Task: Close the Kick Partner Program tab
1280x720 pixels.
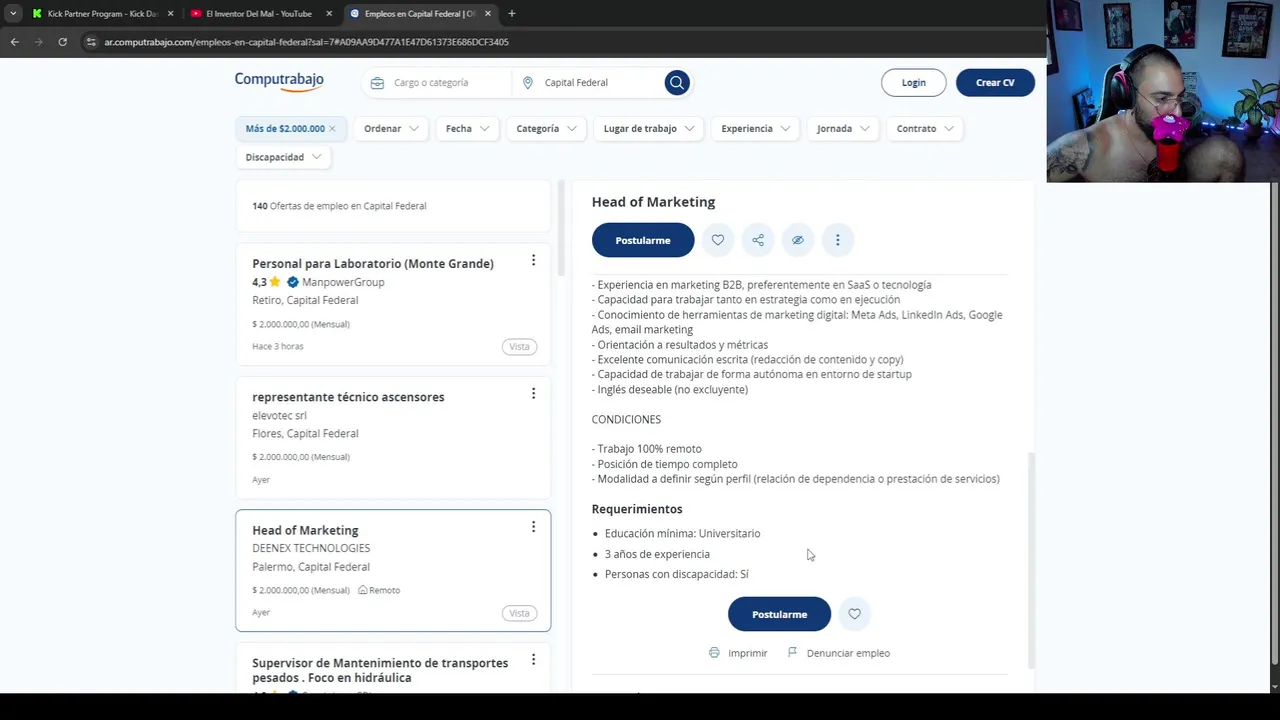Action: (170, 14)
